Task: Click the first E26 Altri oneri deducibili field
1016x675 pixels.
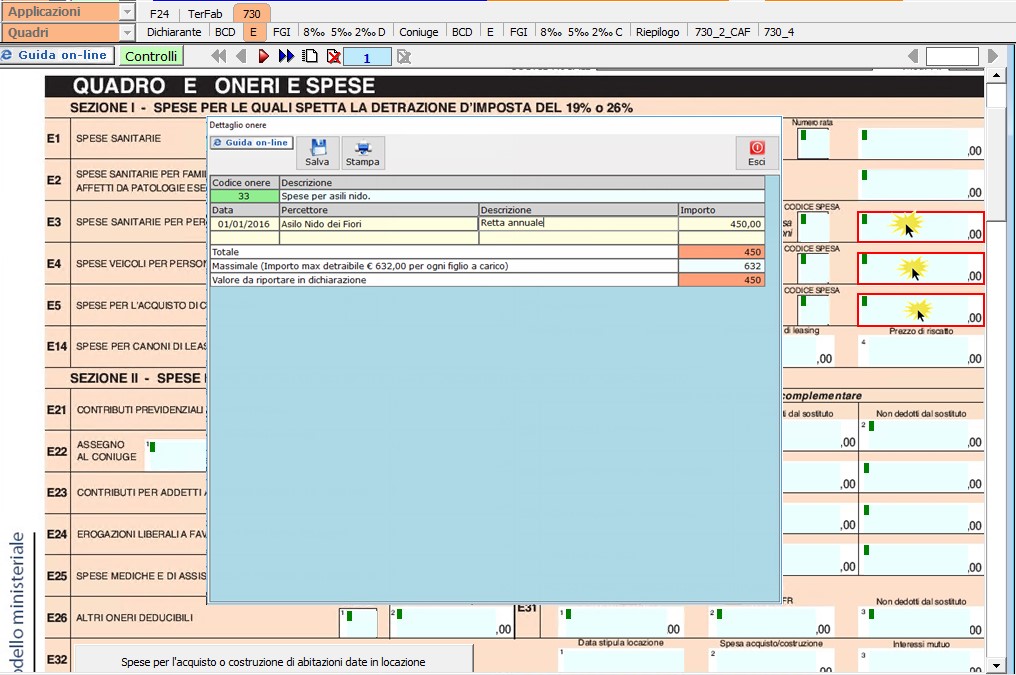Action: 358,623
